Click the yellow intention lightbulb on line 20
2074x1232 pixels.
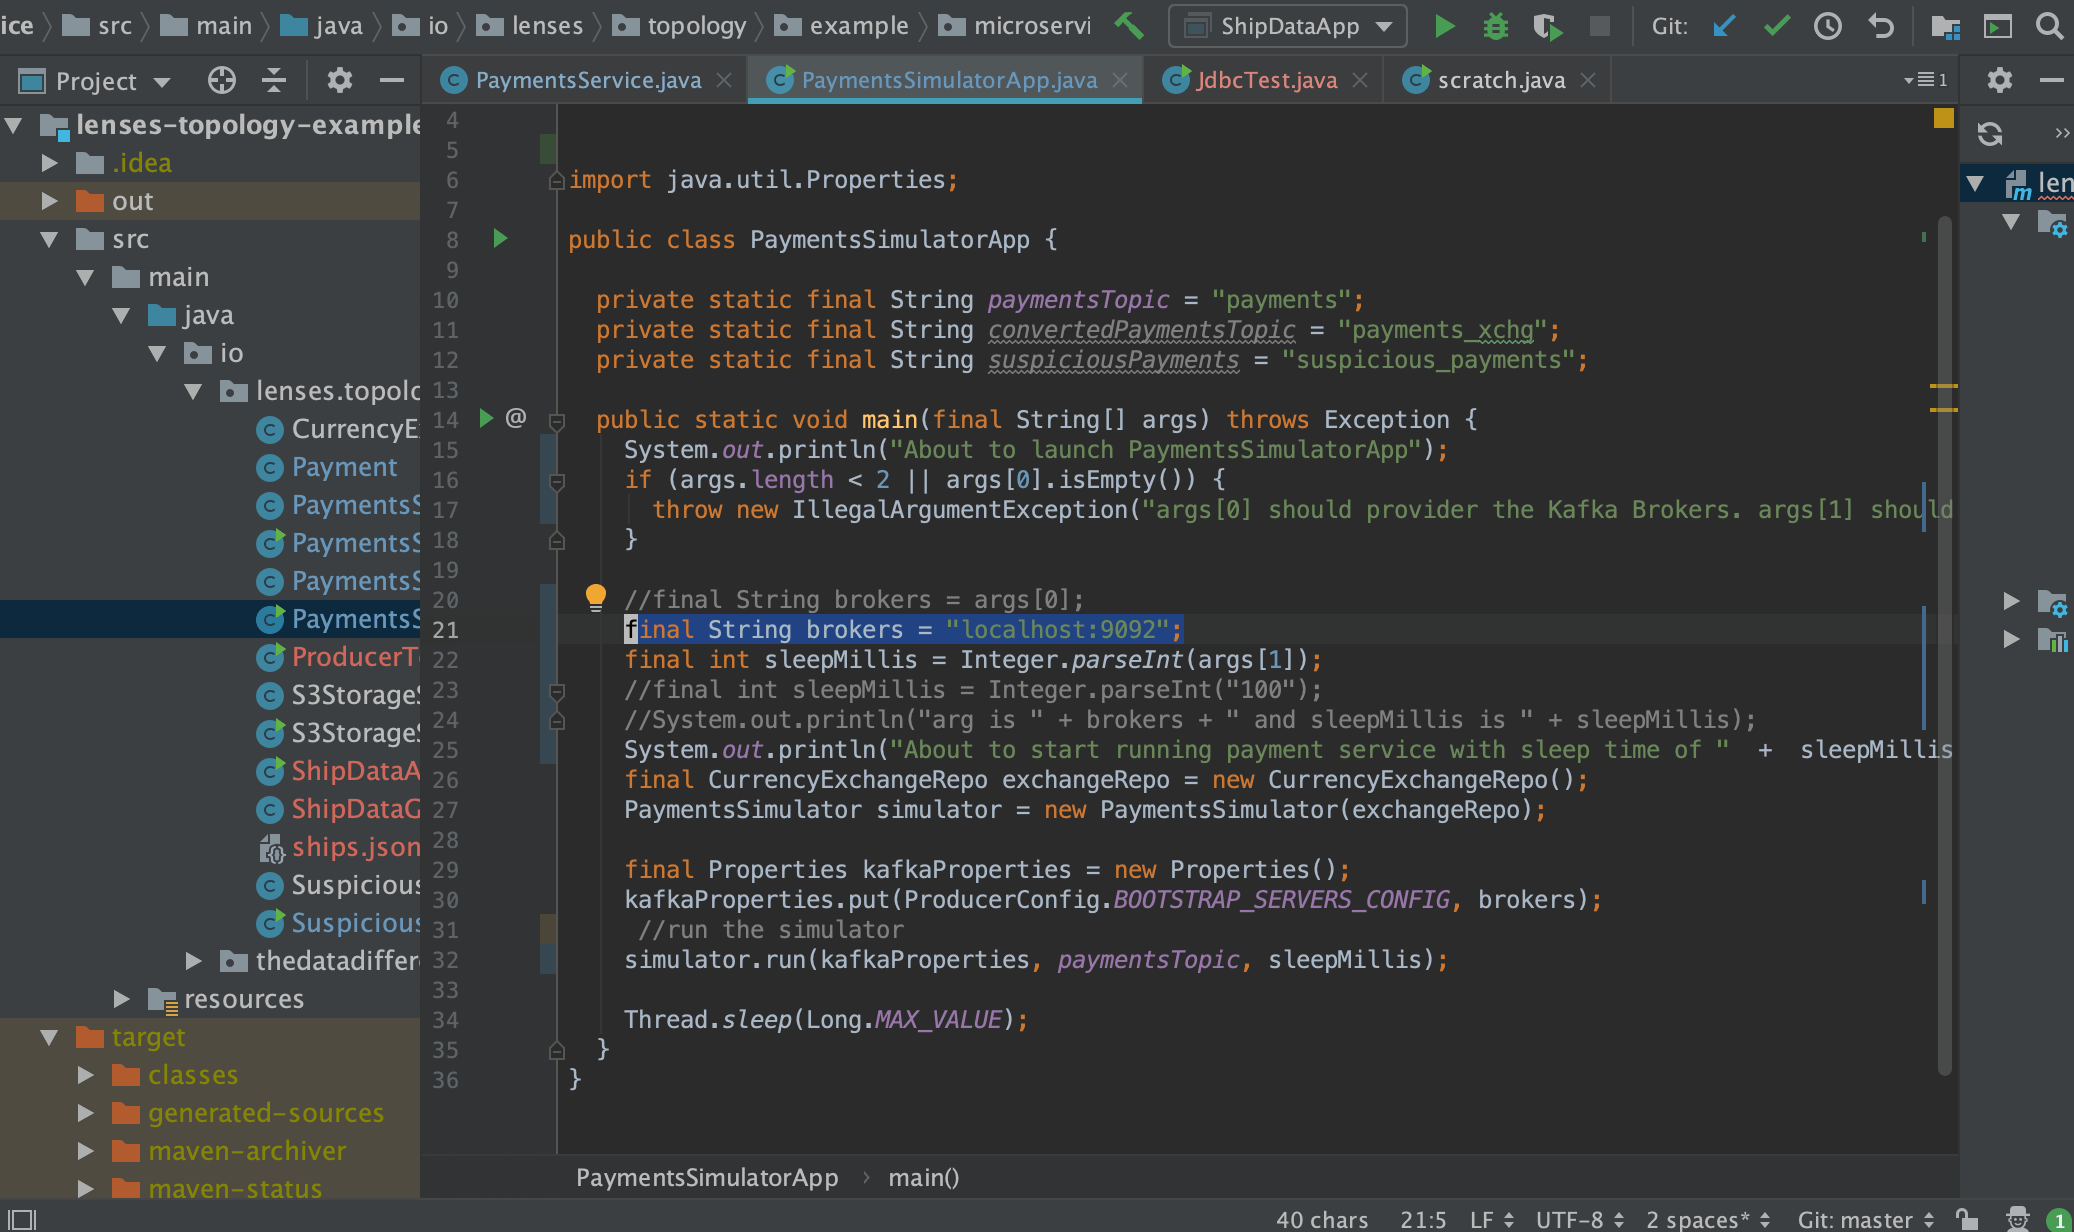tap(596, 597)
